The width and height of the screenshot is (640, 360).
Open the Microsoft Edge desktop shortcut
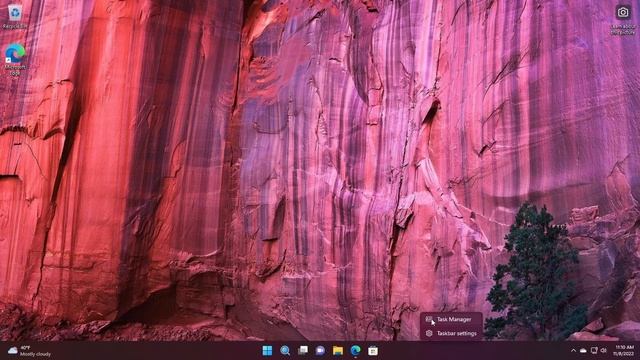(x=15, y=60)
